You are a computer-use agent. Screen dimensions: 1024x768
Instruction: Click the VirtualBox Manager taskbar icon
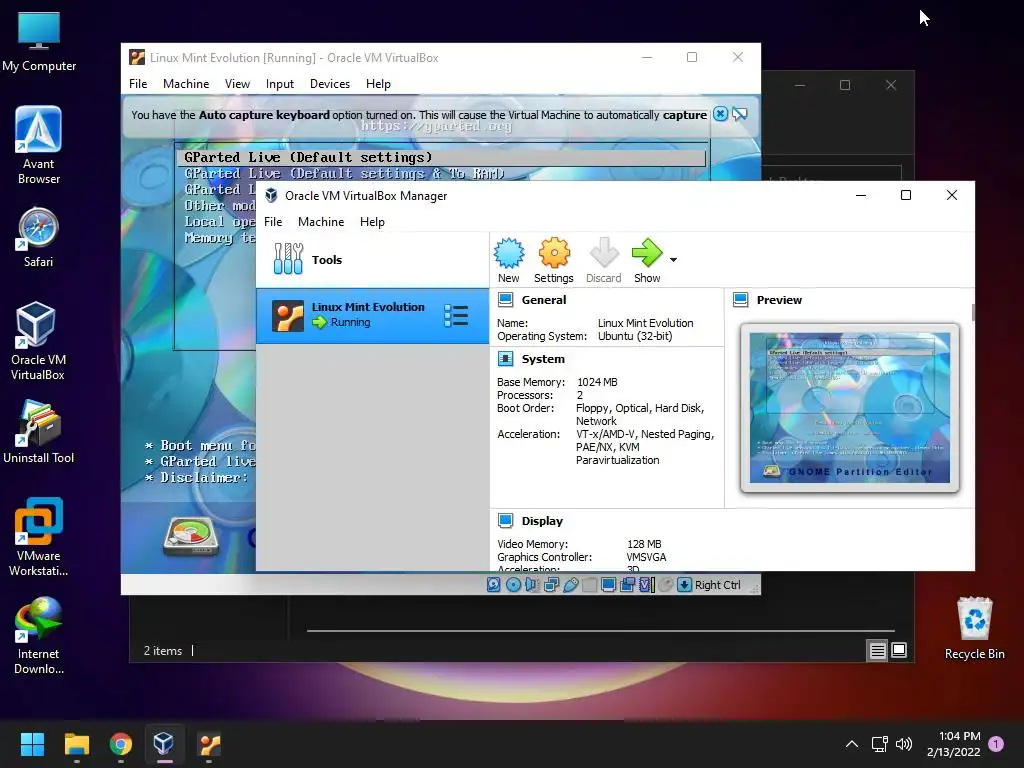pos(164,744)
